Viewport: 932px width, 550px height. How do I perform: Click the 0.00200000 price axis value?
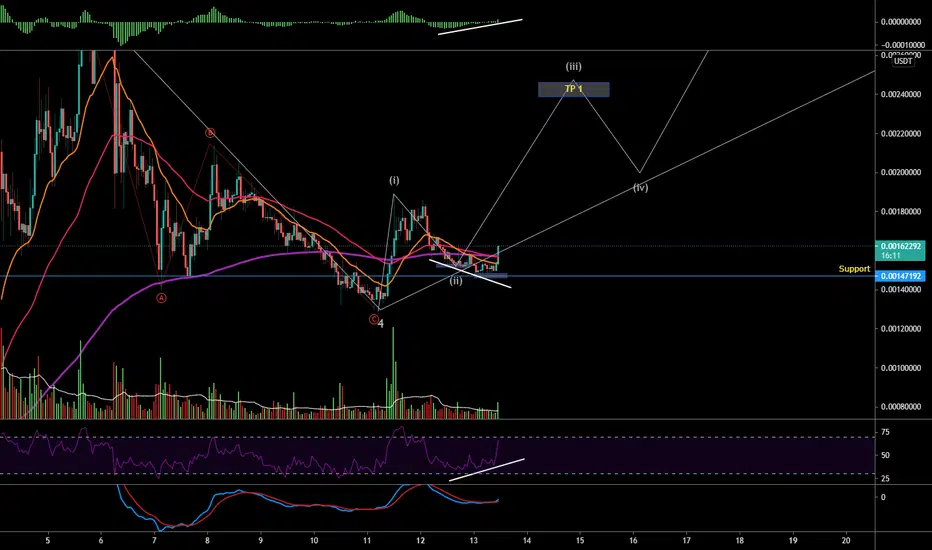coord(900,172)
